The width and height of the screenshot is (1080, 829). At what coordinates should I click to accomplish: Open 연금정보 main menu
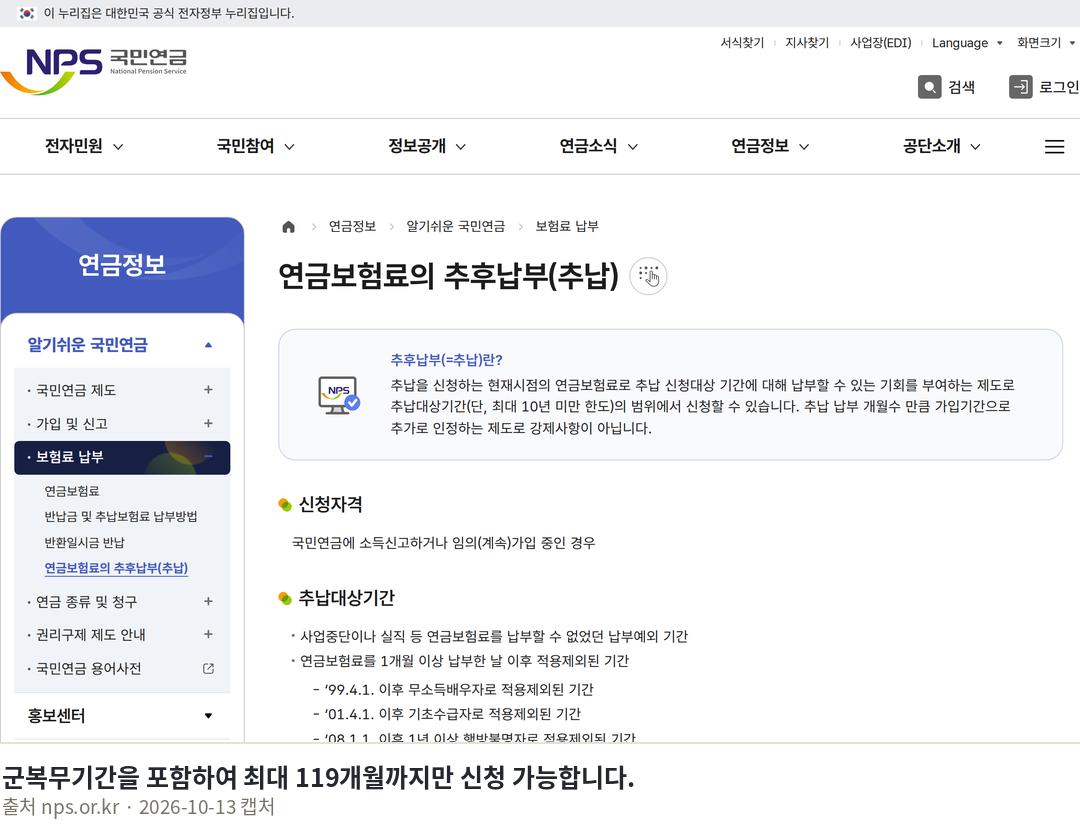[770, 146]
